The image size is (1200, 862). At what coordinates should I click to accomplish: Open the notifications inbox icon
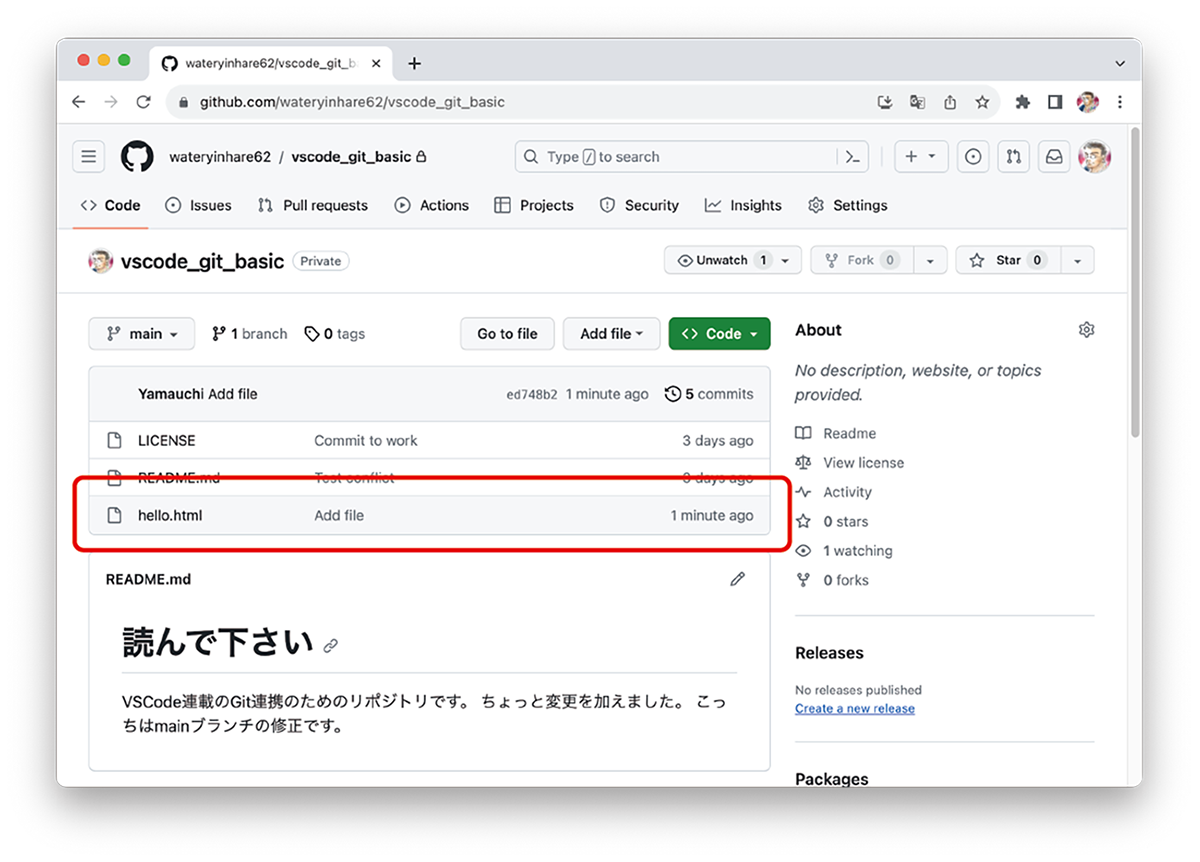1054,157
